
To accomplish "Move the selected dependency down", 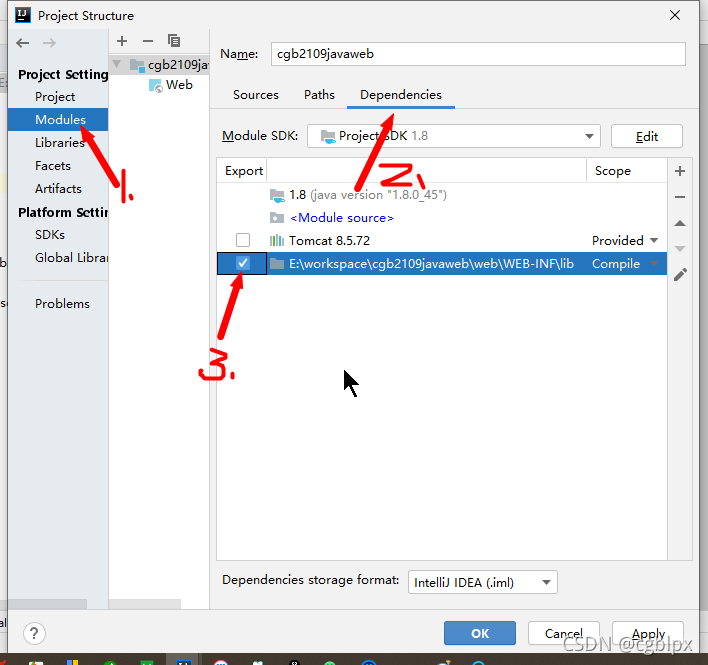I will coord(680,249).
